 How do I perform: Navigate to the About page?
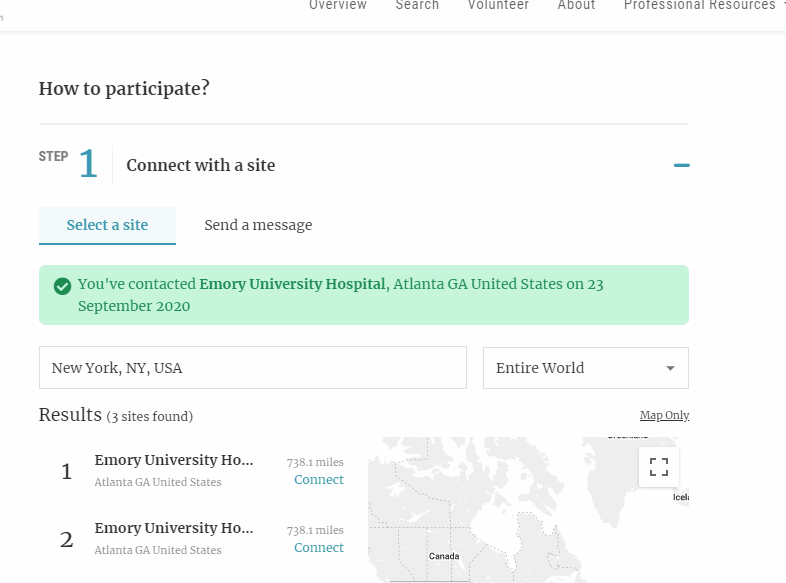tap(576, 6)
